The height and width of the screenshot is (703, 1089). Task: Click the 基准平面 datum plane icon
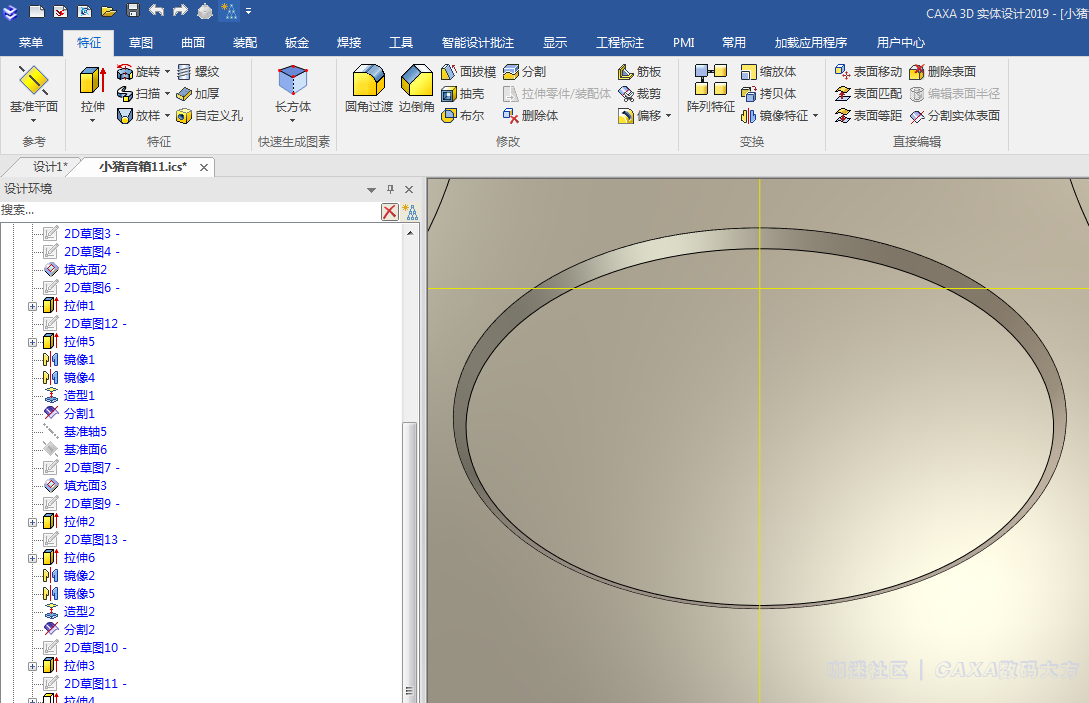pyautogui.click(x=33, y=81)
